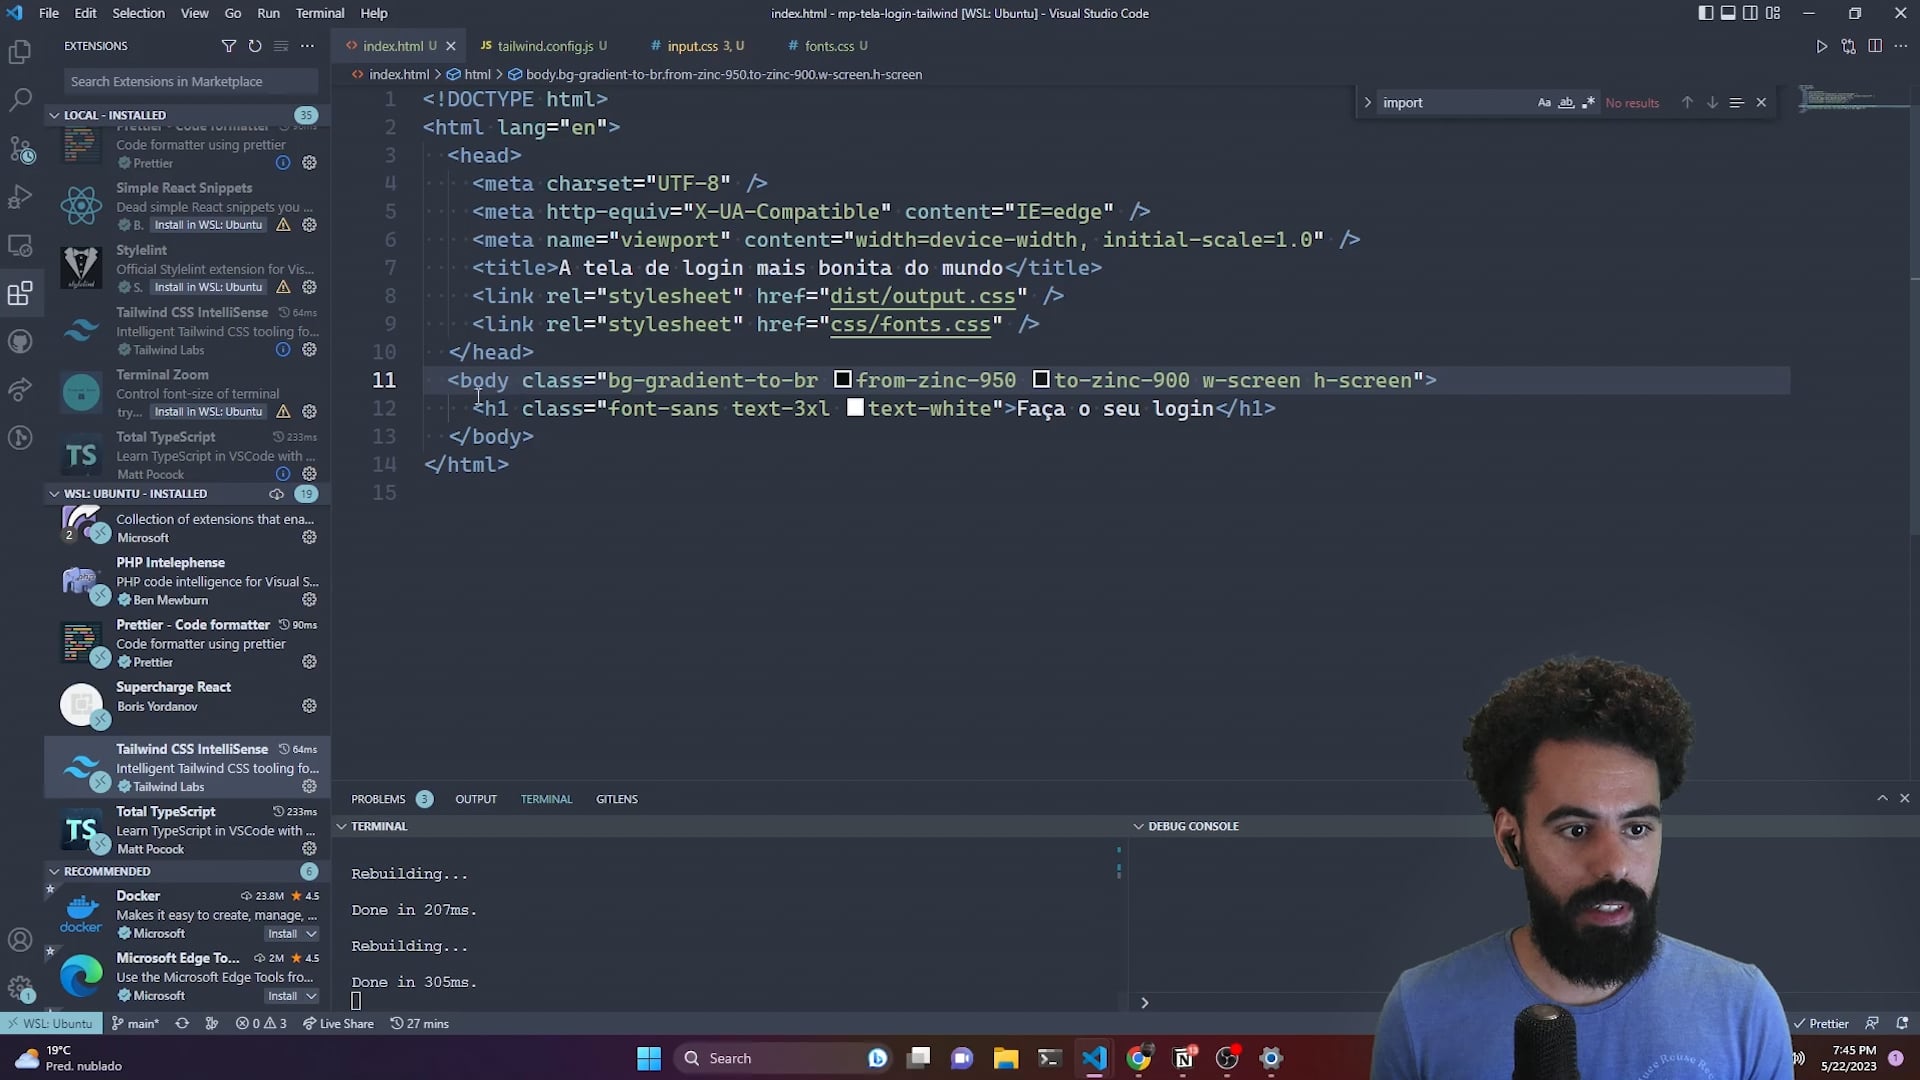
Task: Install the Docker extension
Action: tap(282, 933)
